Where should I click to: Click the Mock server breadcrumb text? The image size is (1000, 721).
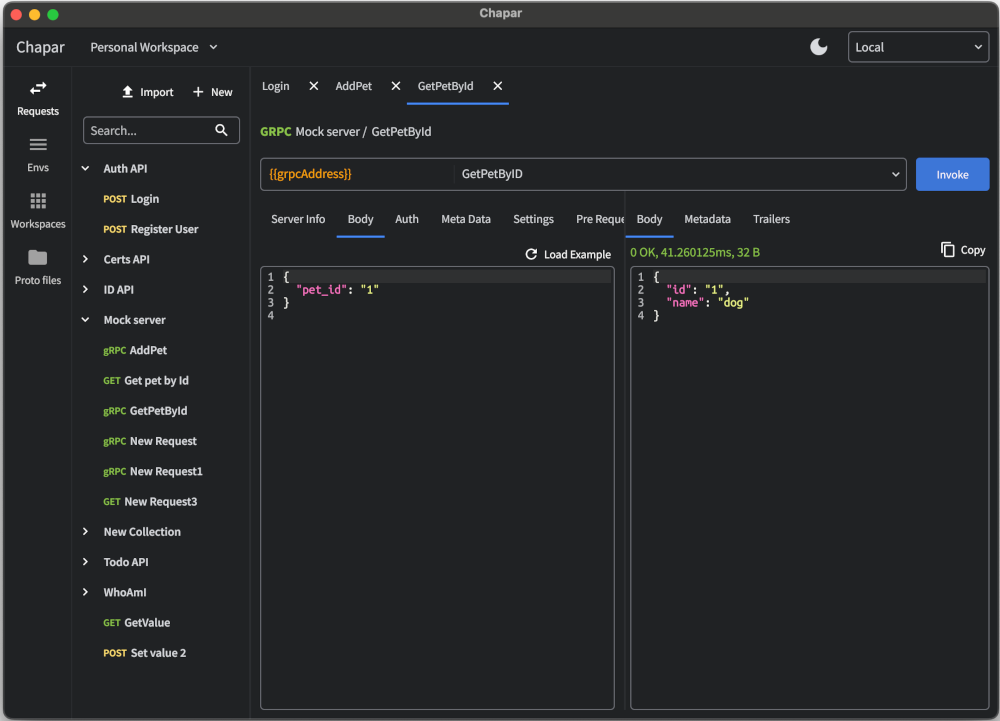[327, 131]
